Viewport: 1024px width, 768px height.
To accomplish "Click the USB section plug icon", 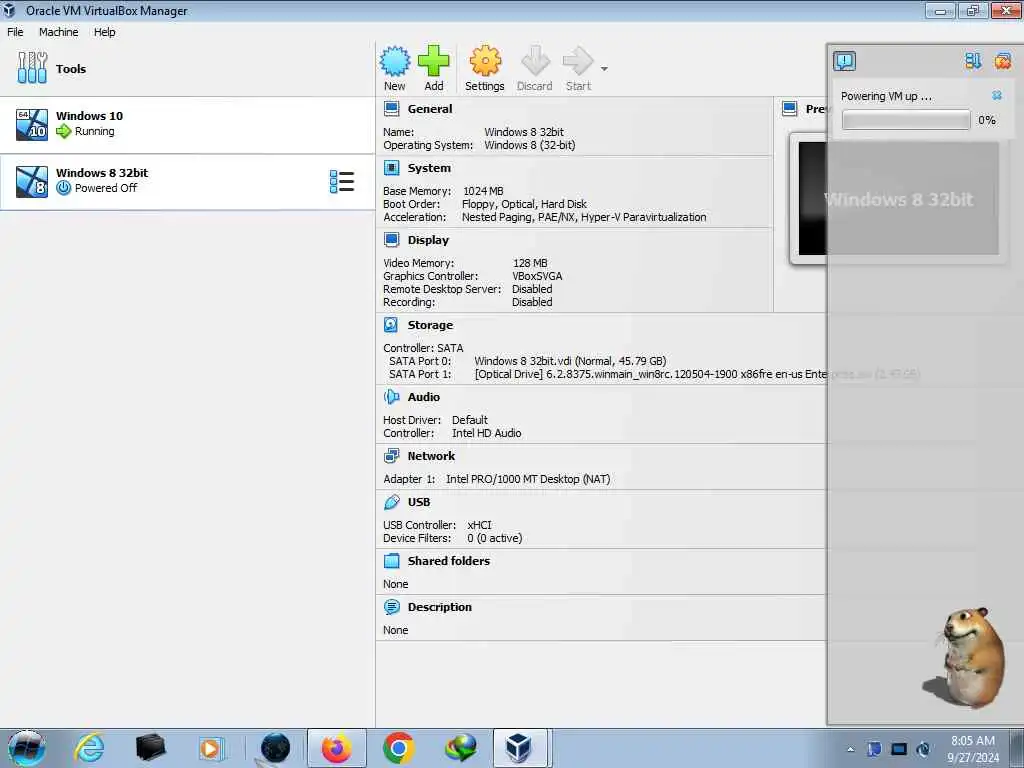I will (x=391, y=502).
